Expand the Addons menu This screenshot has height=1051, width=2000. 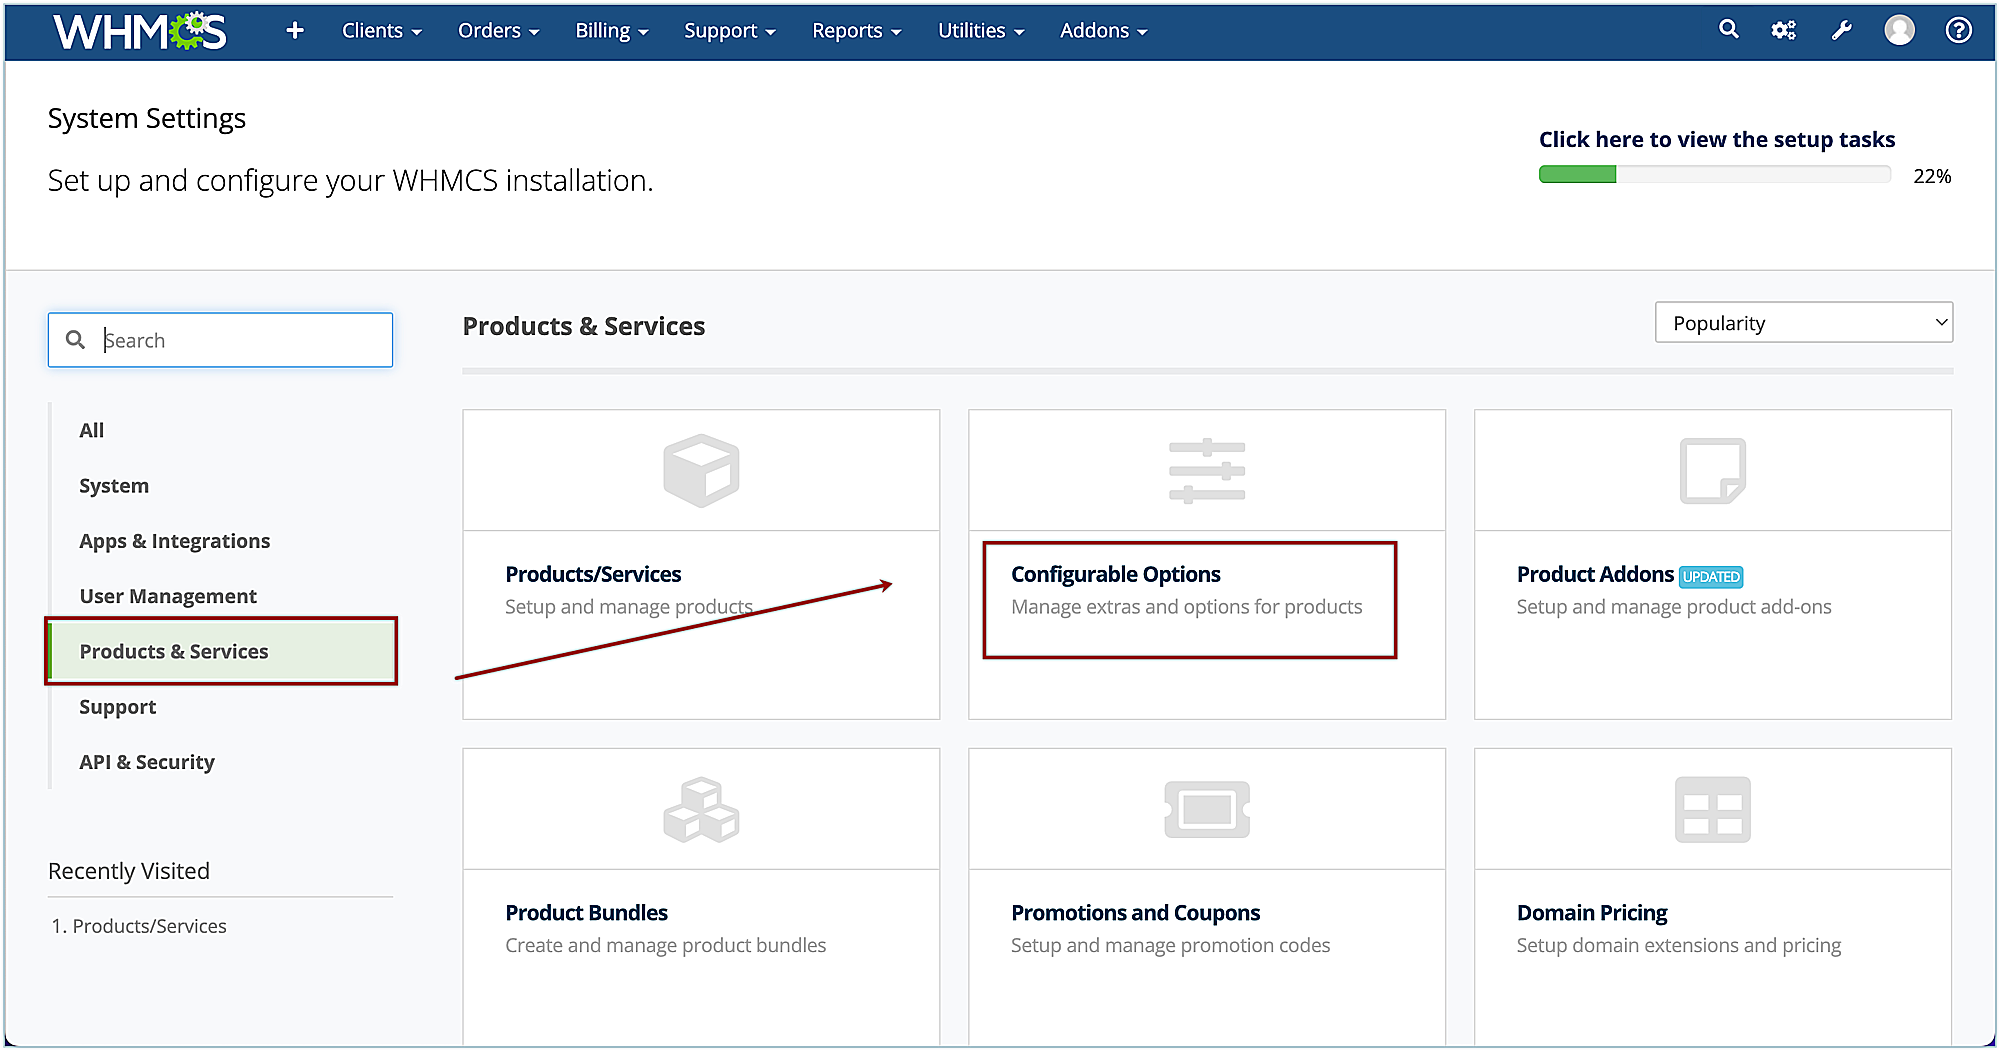[1103, 31]
